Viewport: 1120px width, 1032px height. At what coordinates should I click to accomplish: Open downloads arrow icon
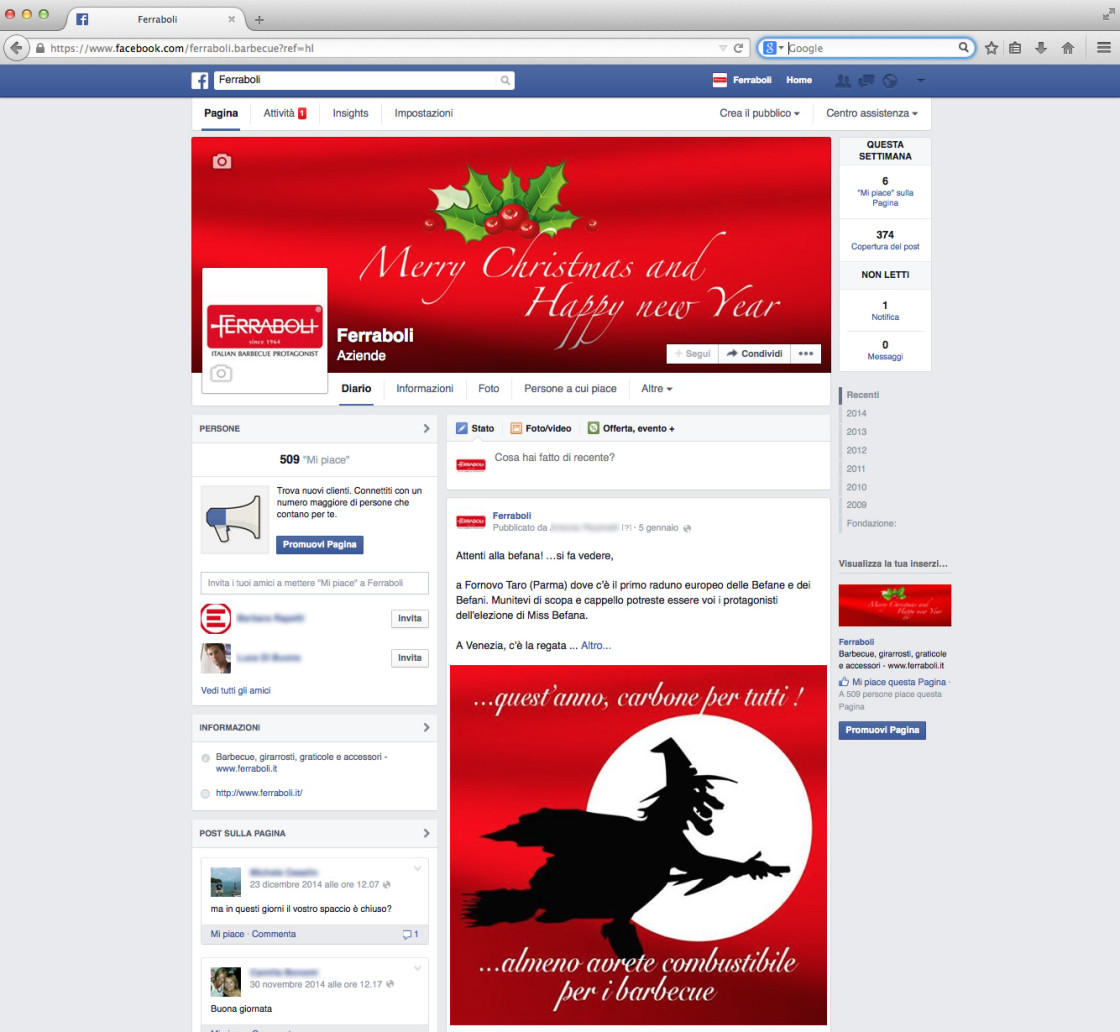(x=1041, y=48)
